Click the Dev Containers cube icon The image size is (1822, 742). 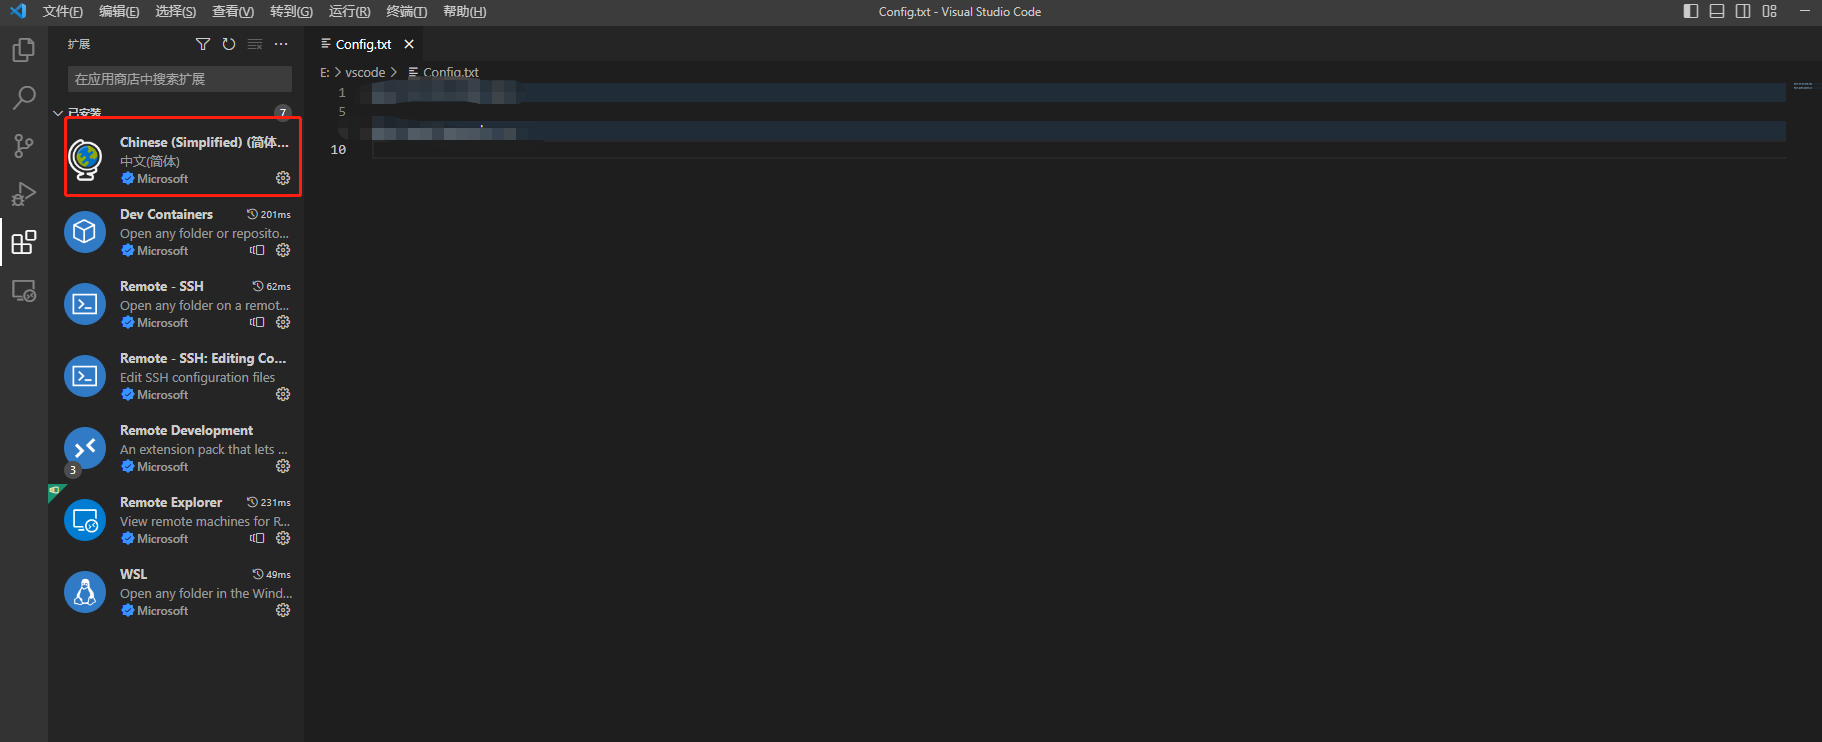(85, 232)
